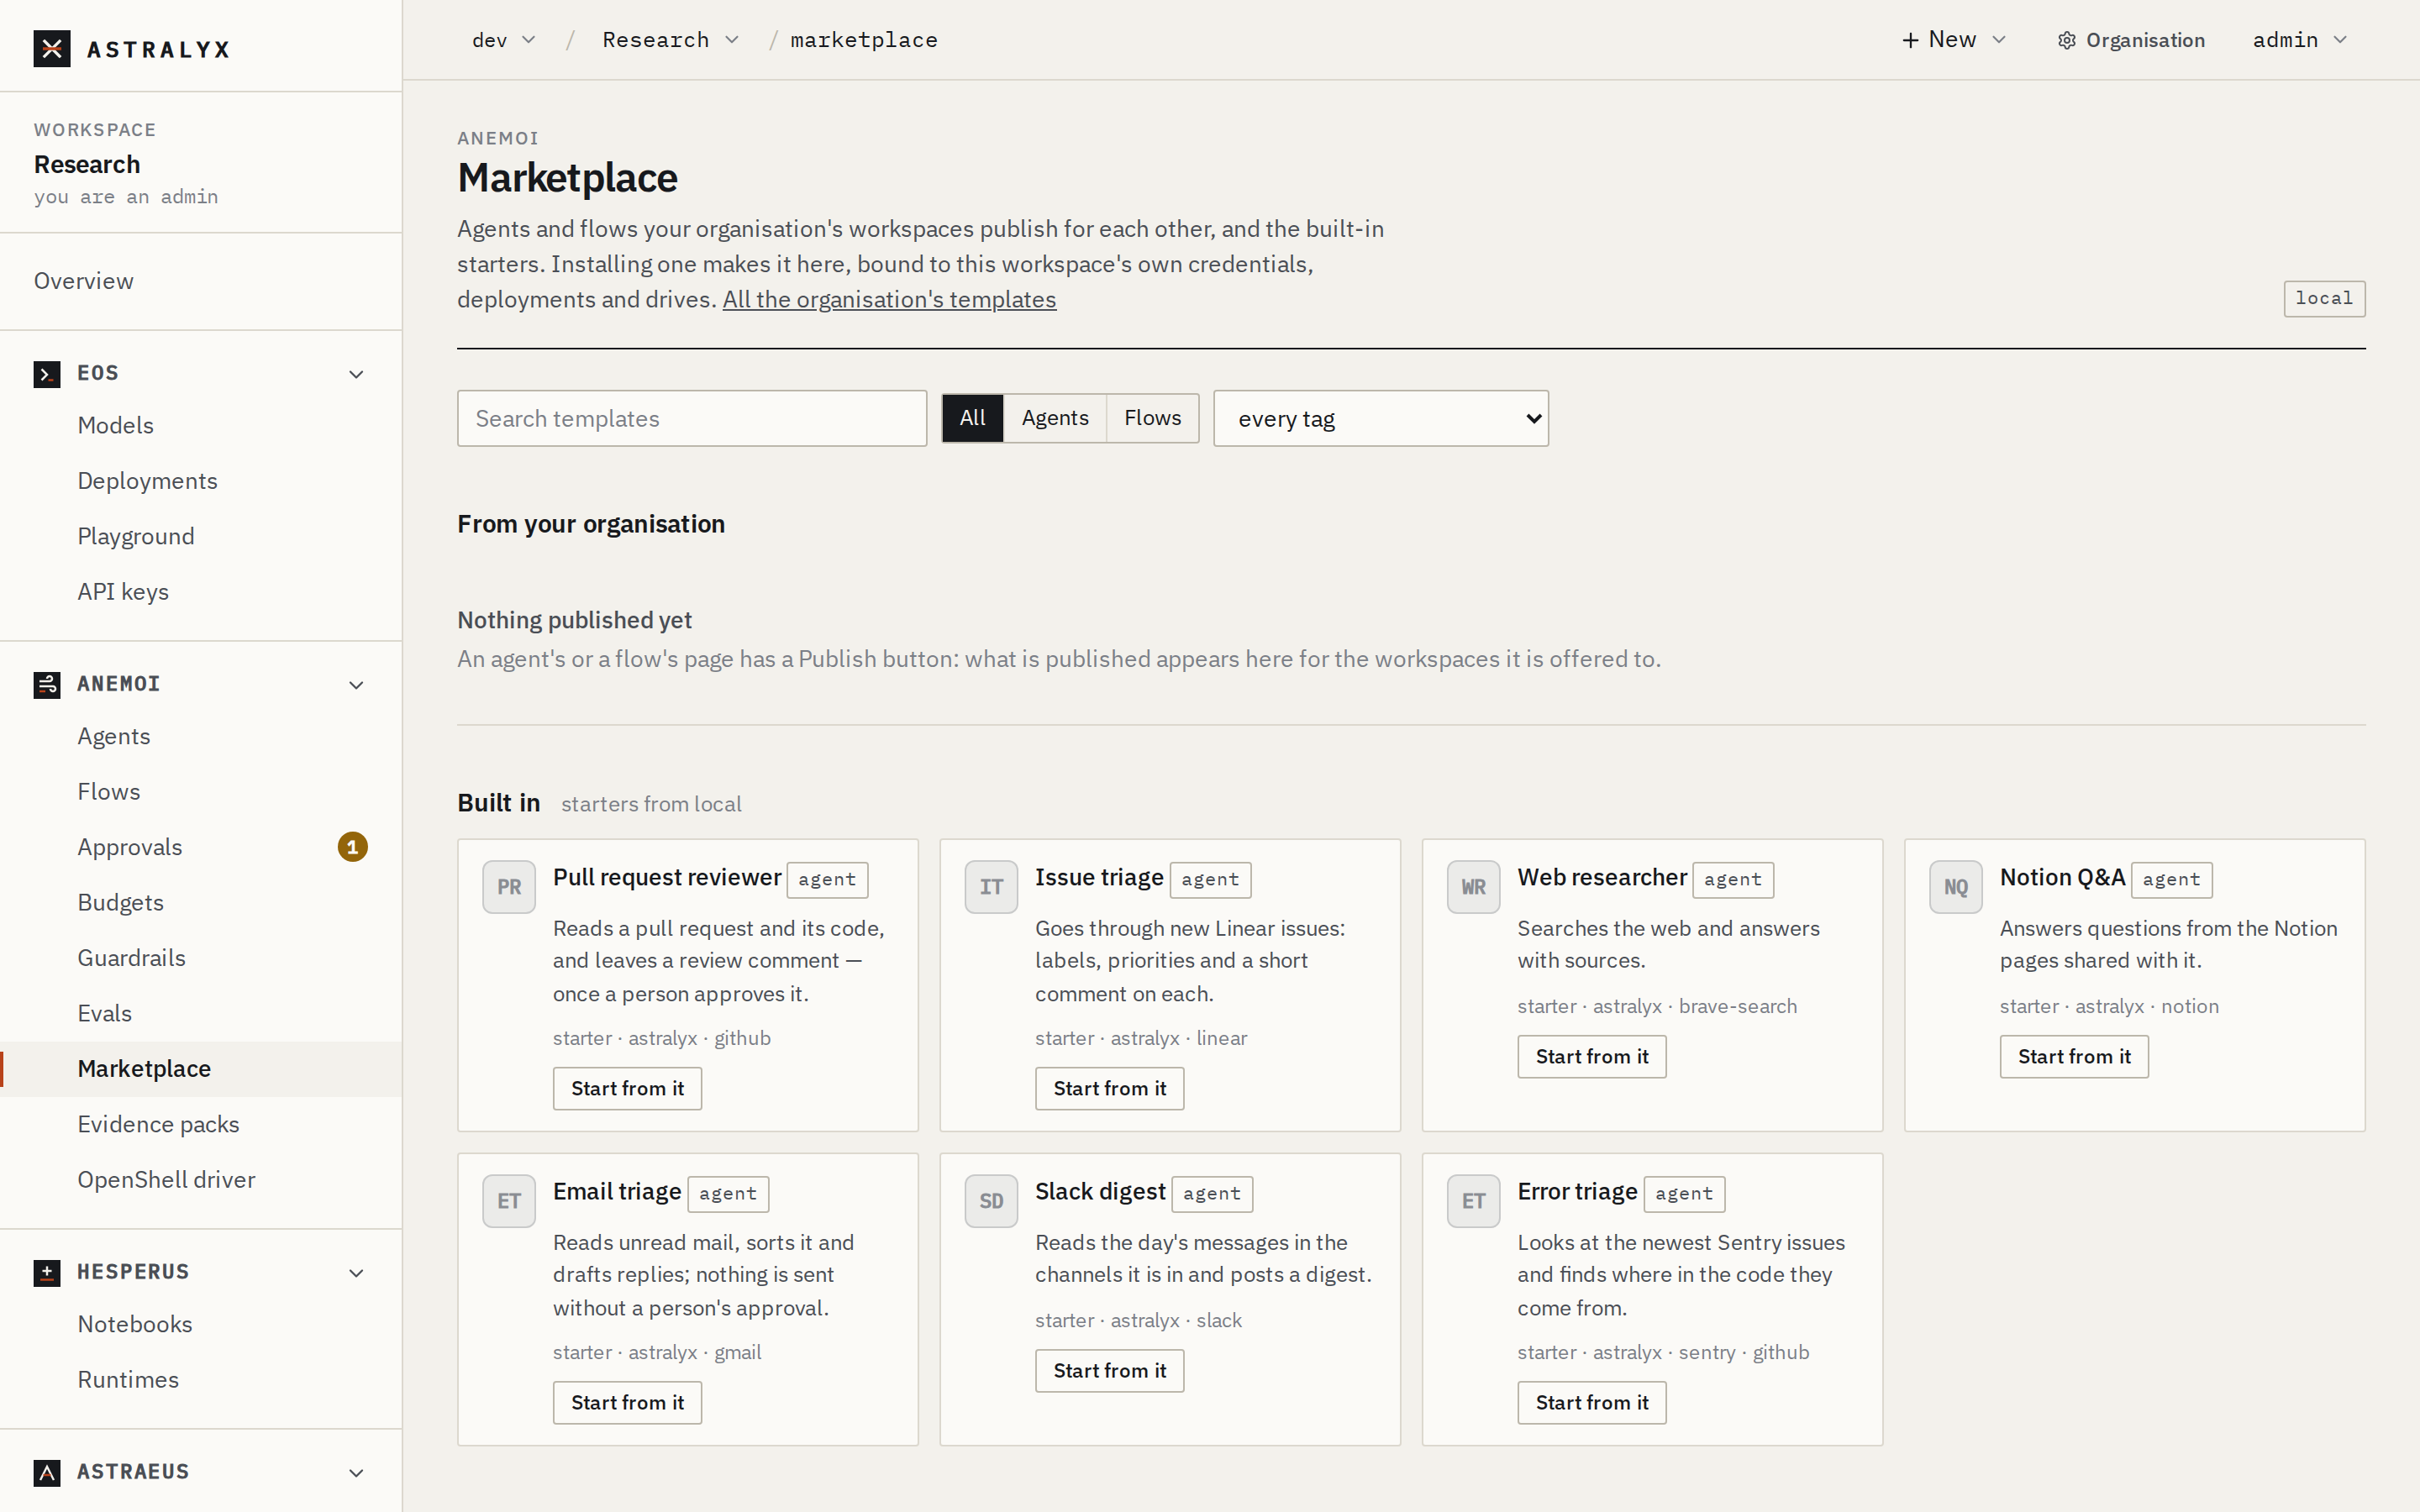Open the dev environment dropdown

[503, 40]
